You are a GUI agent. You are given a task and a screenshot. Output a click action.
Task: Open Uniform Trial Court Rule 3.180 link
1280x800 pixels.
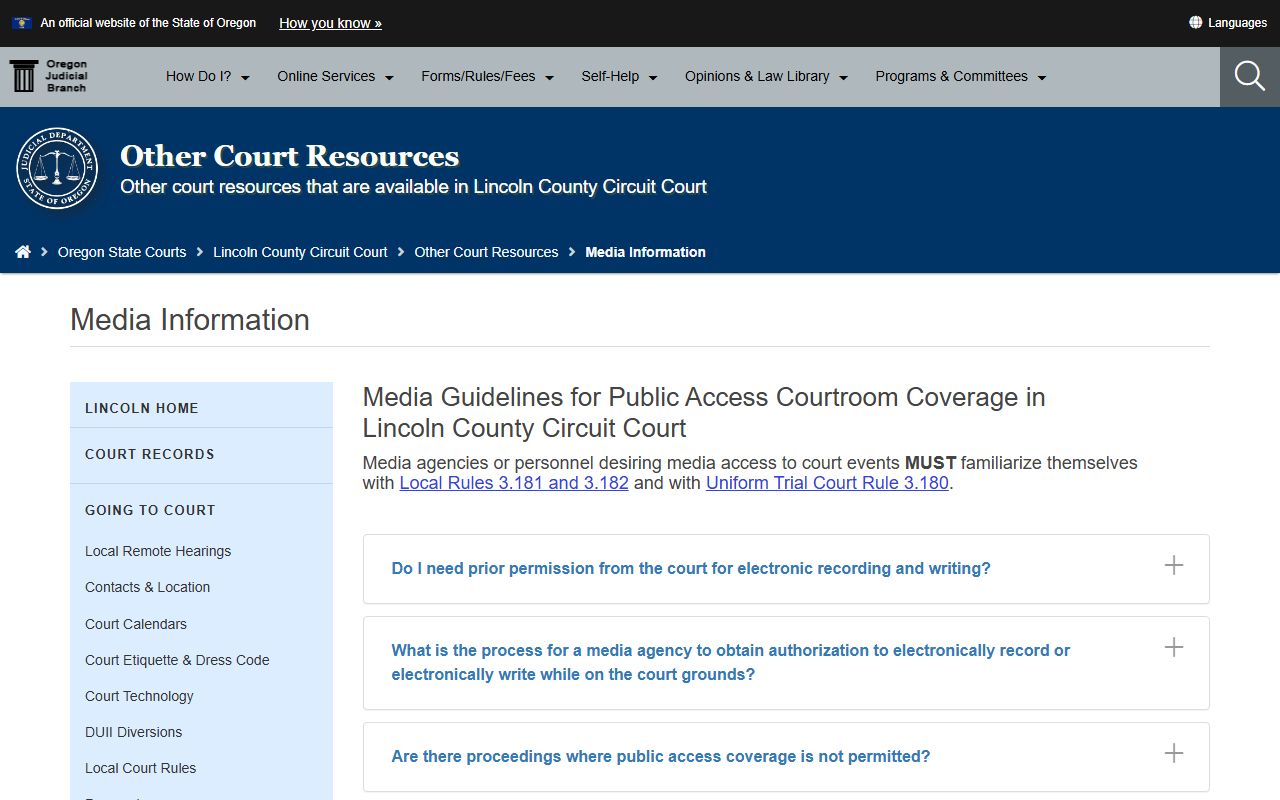[827, 483]
